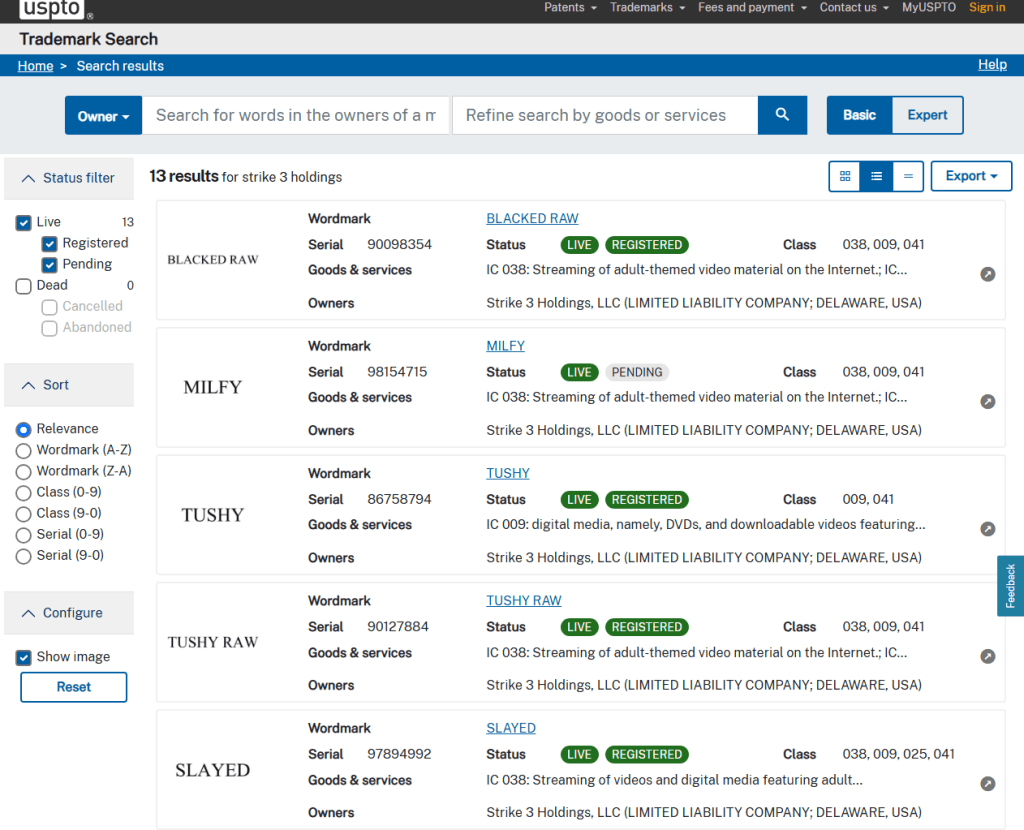Switch to compact row view icon
The image size is (1024, 830).
(907, 176)
